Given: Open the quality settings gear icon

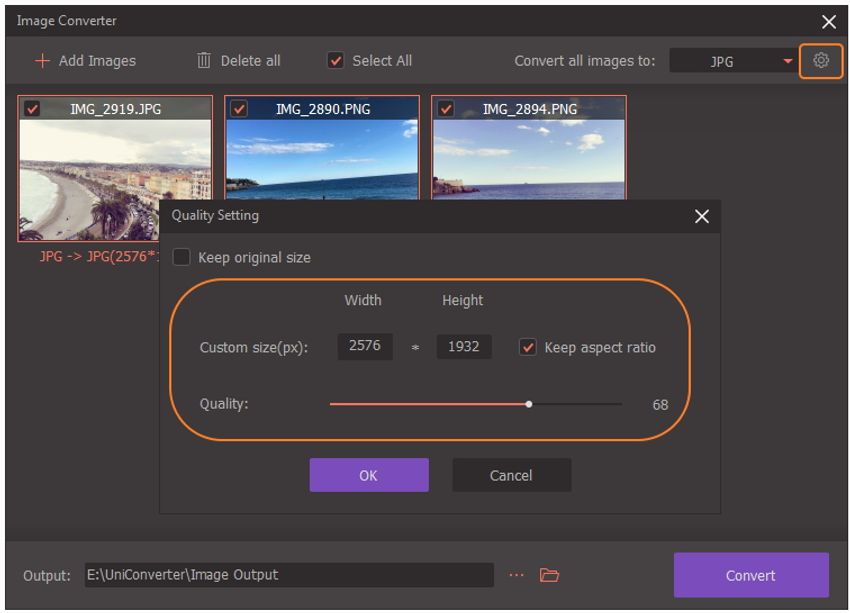Looking at the screenshot, I should point(821,61).
